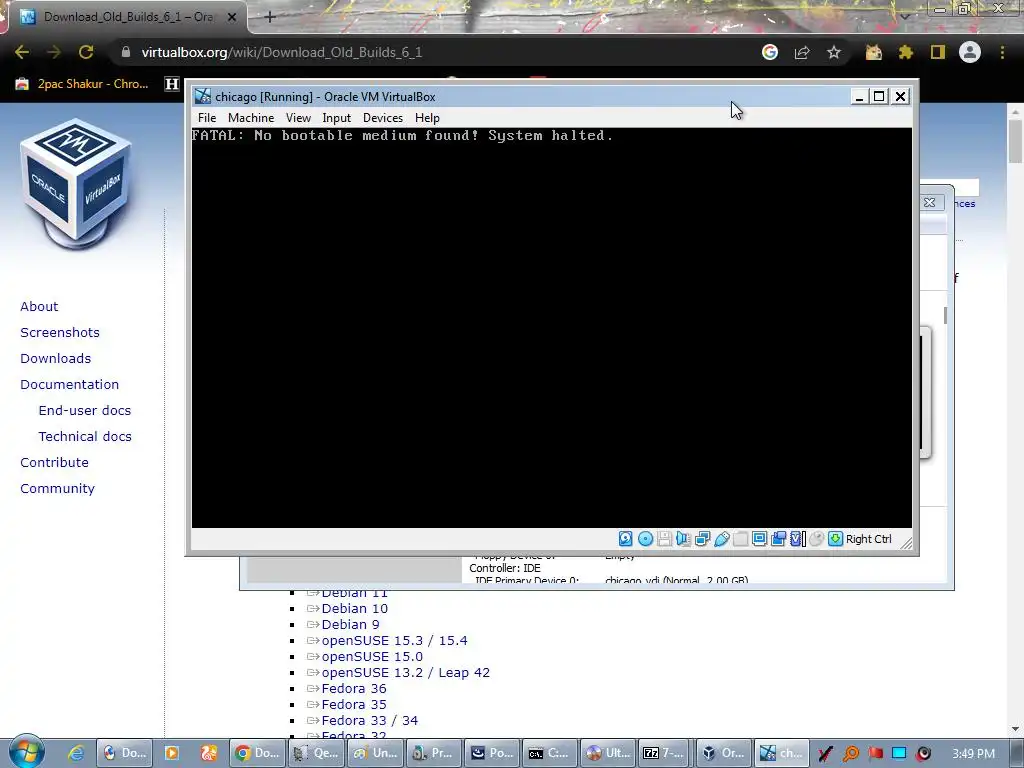Open the View menu in VirtualBox window
Image resolution: width=1024 pixels, height=768 pixels.
tap(298, 118)
